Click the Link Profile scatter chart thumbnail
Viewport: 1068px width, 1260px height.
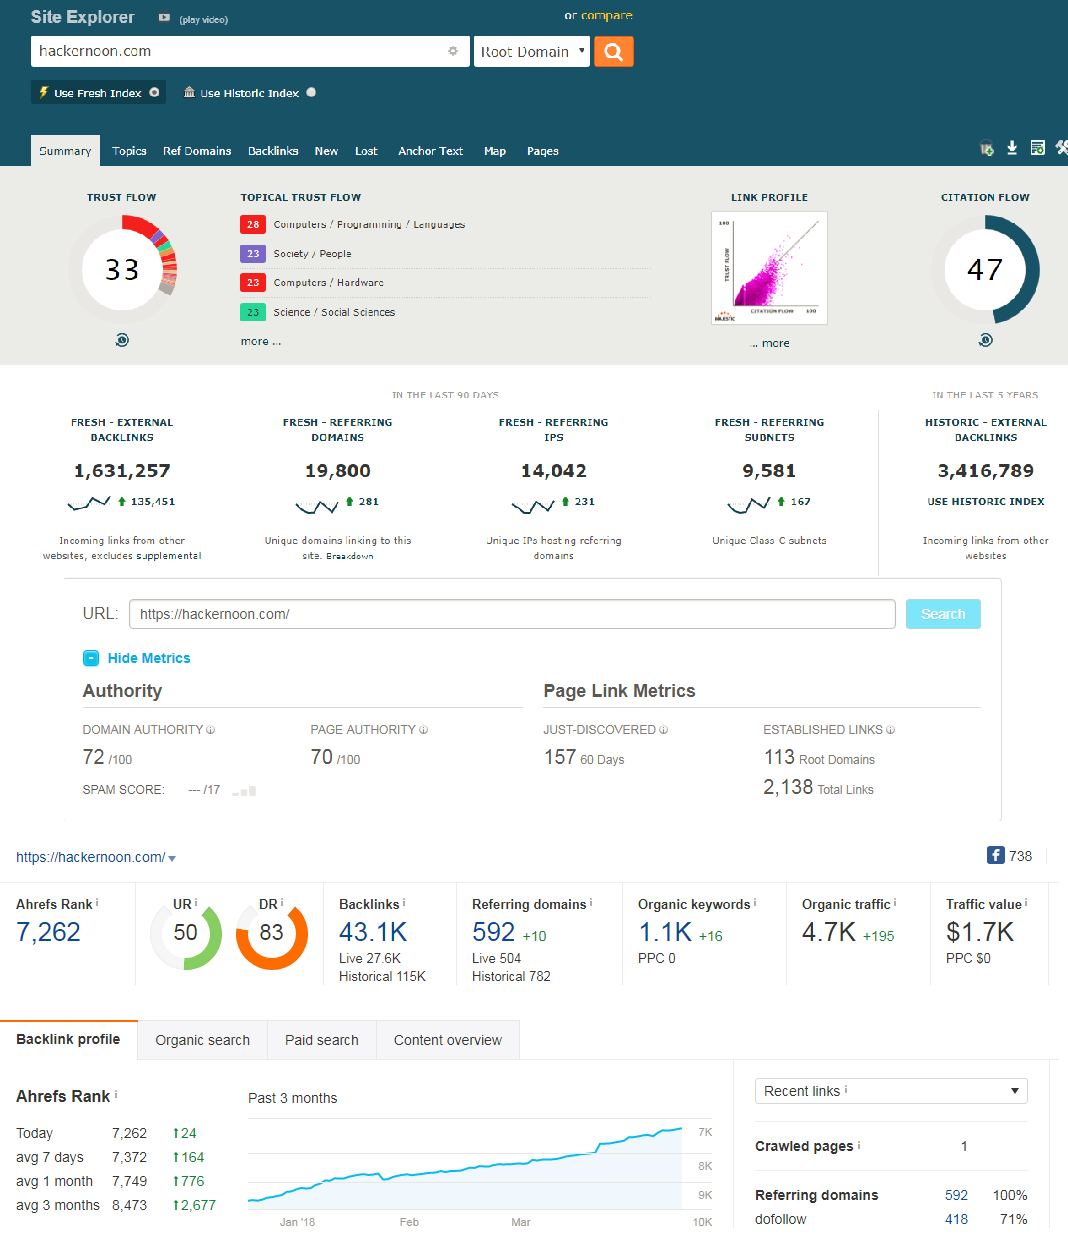(769, 268)
